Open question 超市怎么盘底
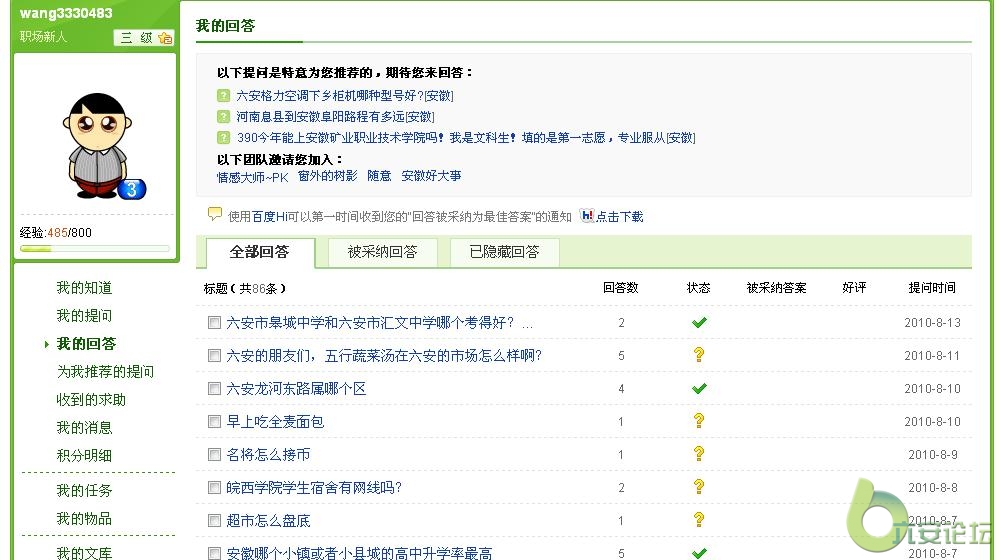 (268, 521)
